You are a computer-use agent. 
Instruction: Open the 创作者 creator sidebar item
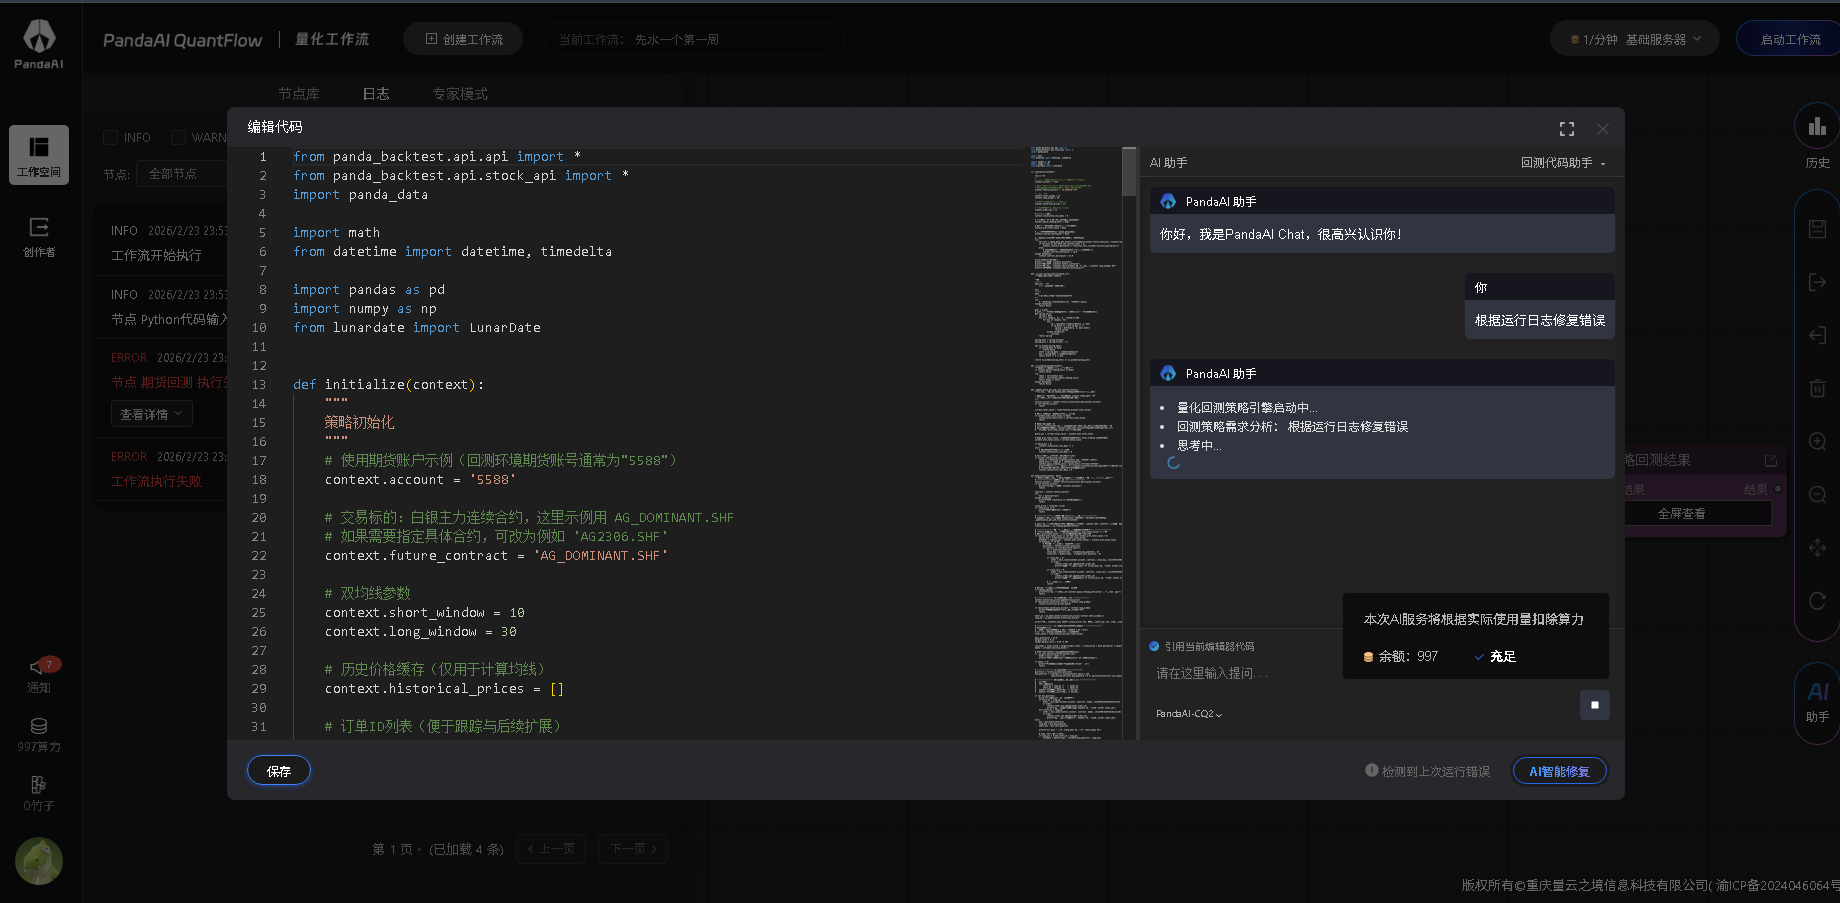39,237
